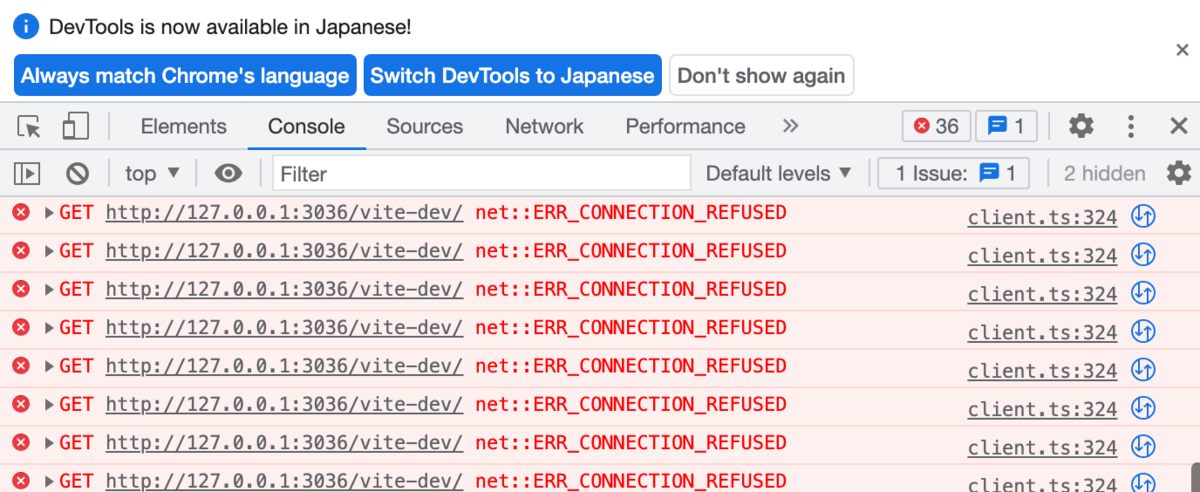Clear console with the ban icon

pyautogui.click(x=78, y=174)
